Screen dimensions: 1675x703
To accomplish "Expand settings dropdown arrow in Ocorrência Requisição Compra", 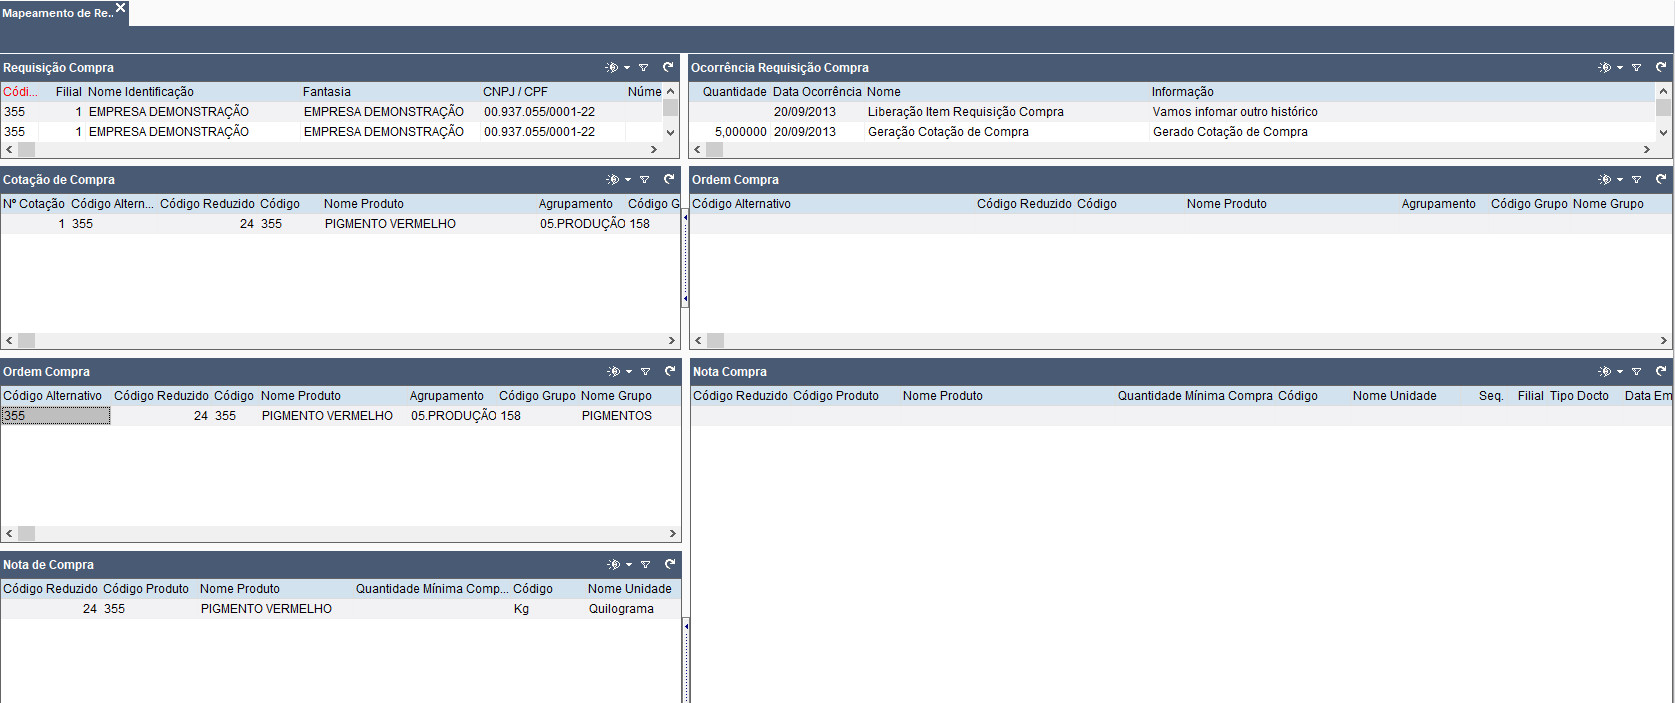I will [1620, 68].
